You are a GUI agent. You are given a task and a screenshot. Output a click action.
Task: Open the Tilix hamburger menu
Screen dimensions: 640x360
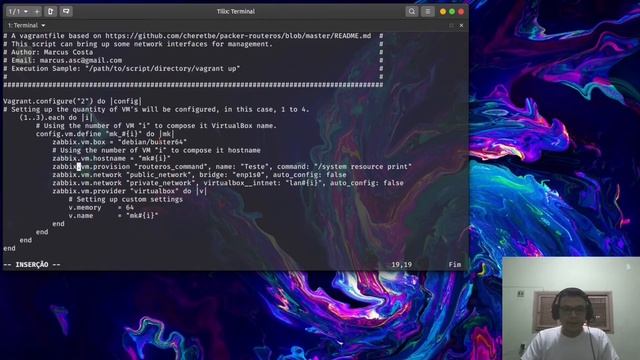pos(427,11)
